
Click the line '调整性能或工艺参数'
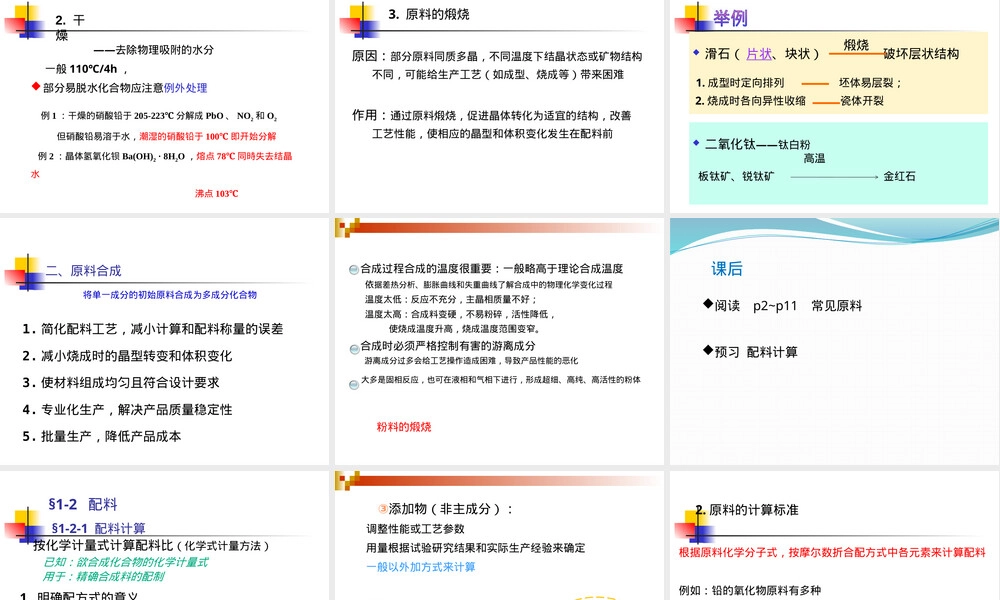tap(415, 529)
